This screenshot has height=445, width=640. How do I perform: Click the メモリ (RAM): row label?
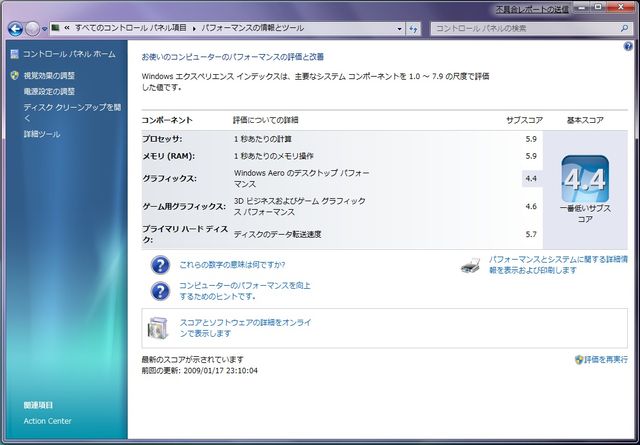coord(168,156)
